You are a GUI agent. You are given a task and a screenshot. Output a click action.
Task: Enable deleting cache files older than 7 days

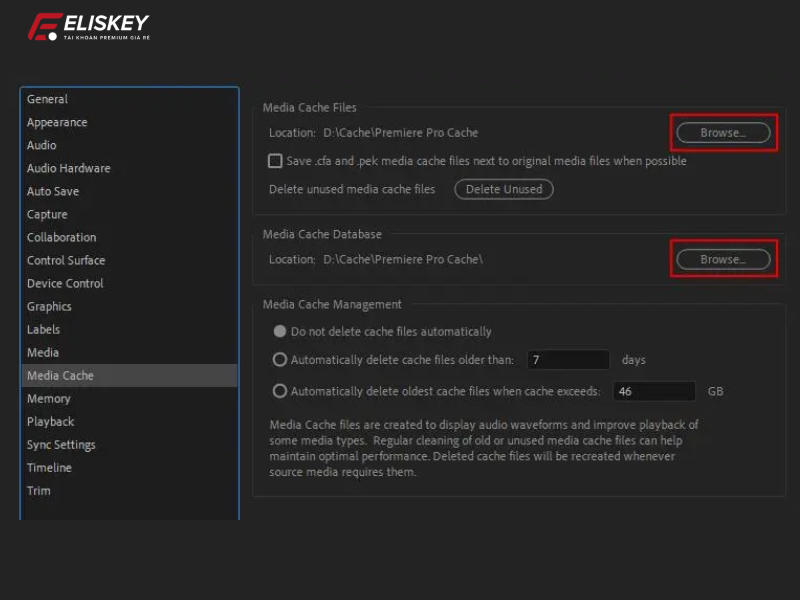281,360
